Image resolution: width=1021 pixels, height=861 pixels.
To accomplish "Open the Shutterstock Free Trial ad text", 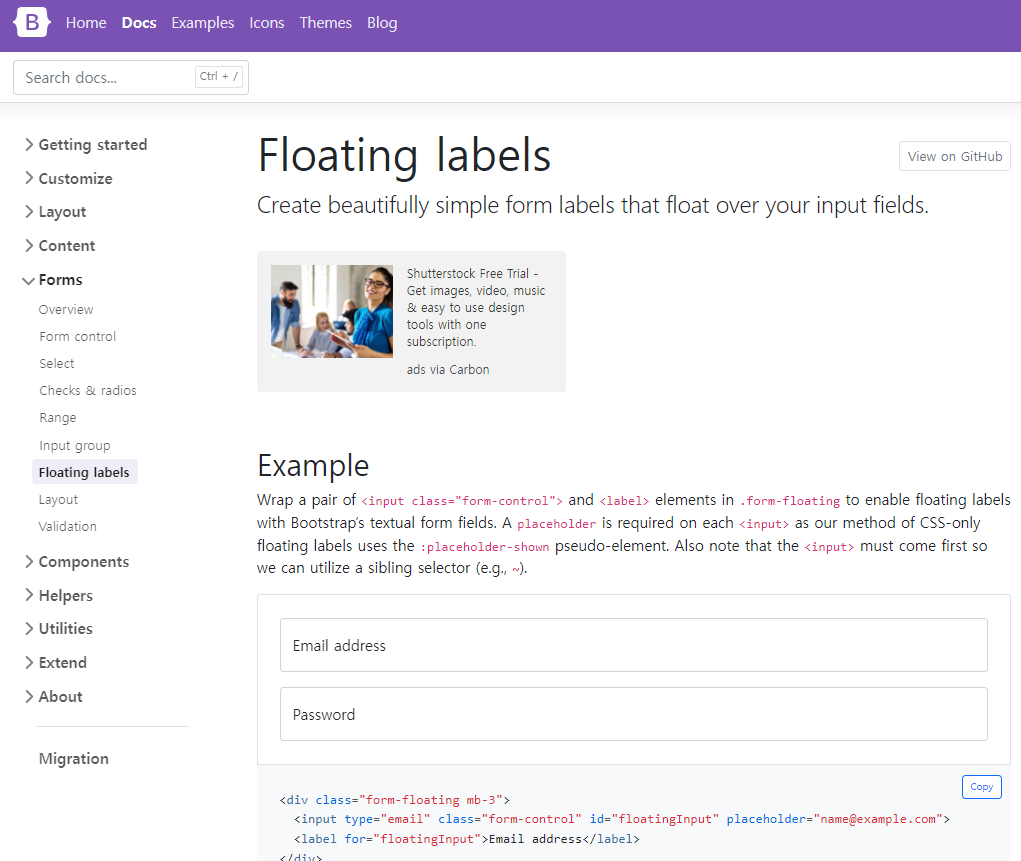I will (476, 307).
